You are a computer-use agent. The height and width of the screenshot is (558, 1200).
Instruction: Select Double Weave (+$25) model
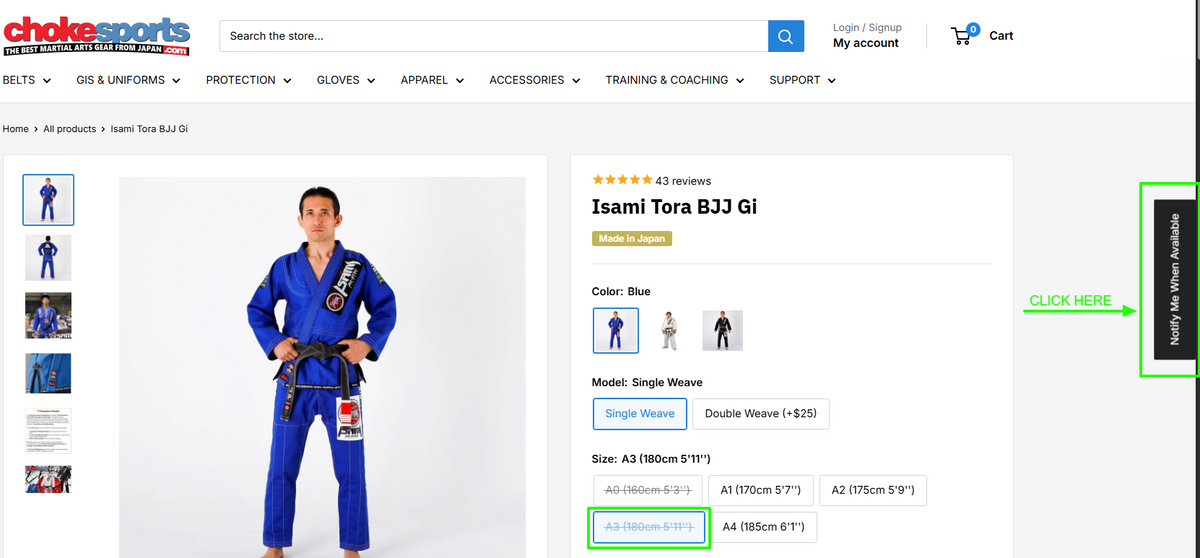pos(761,413)
